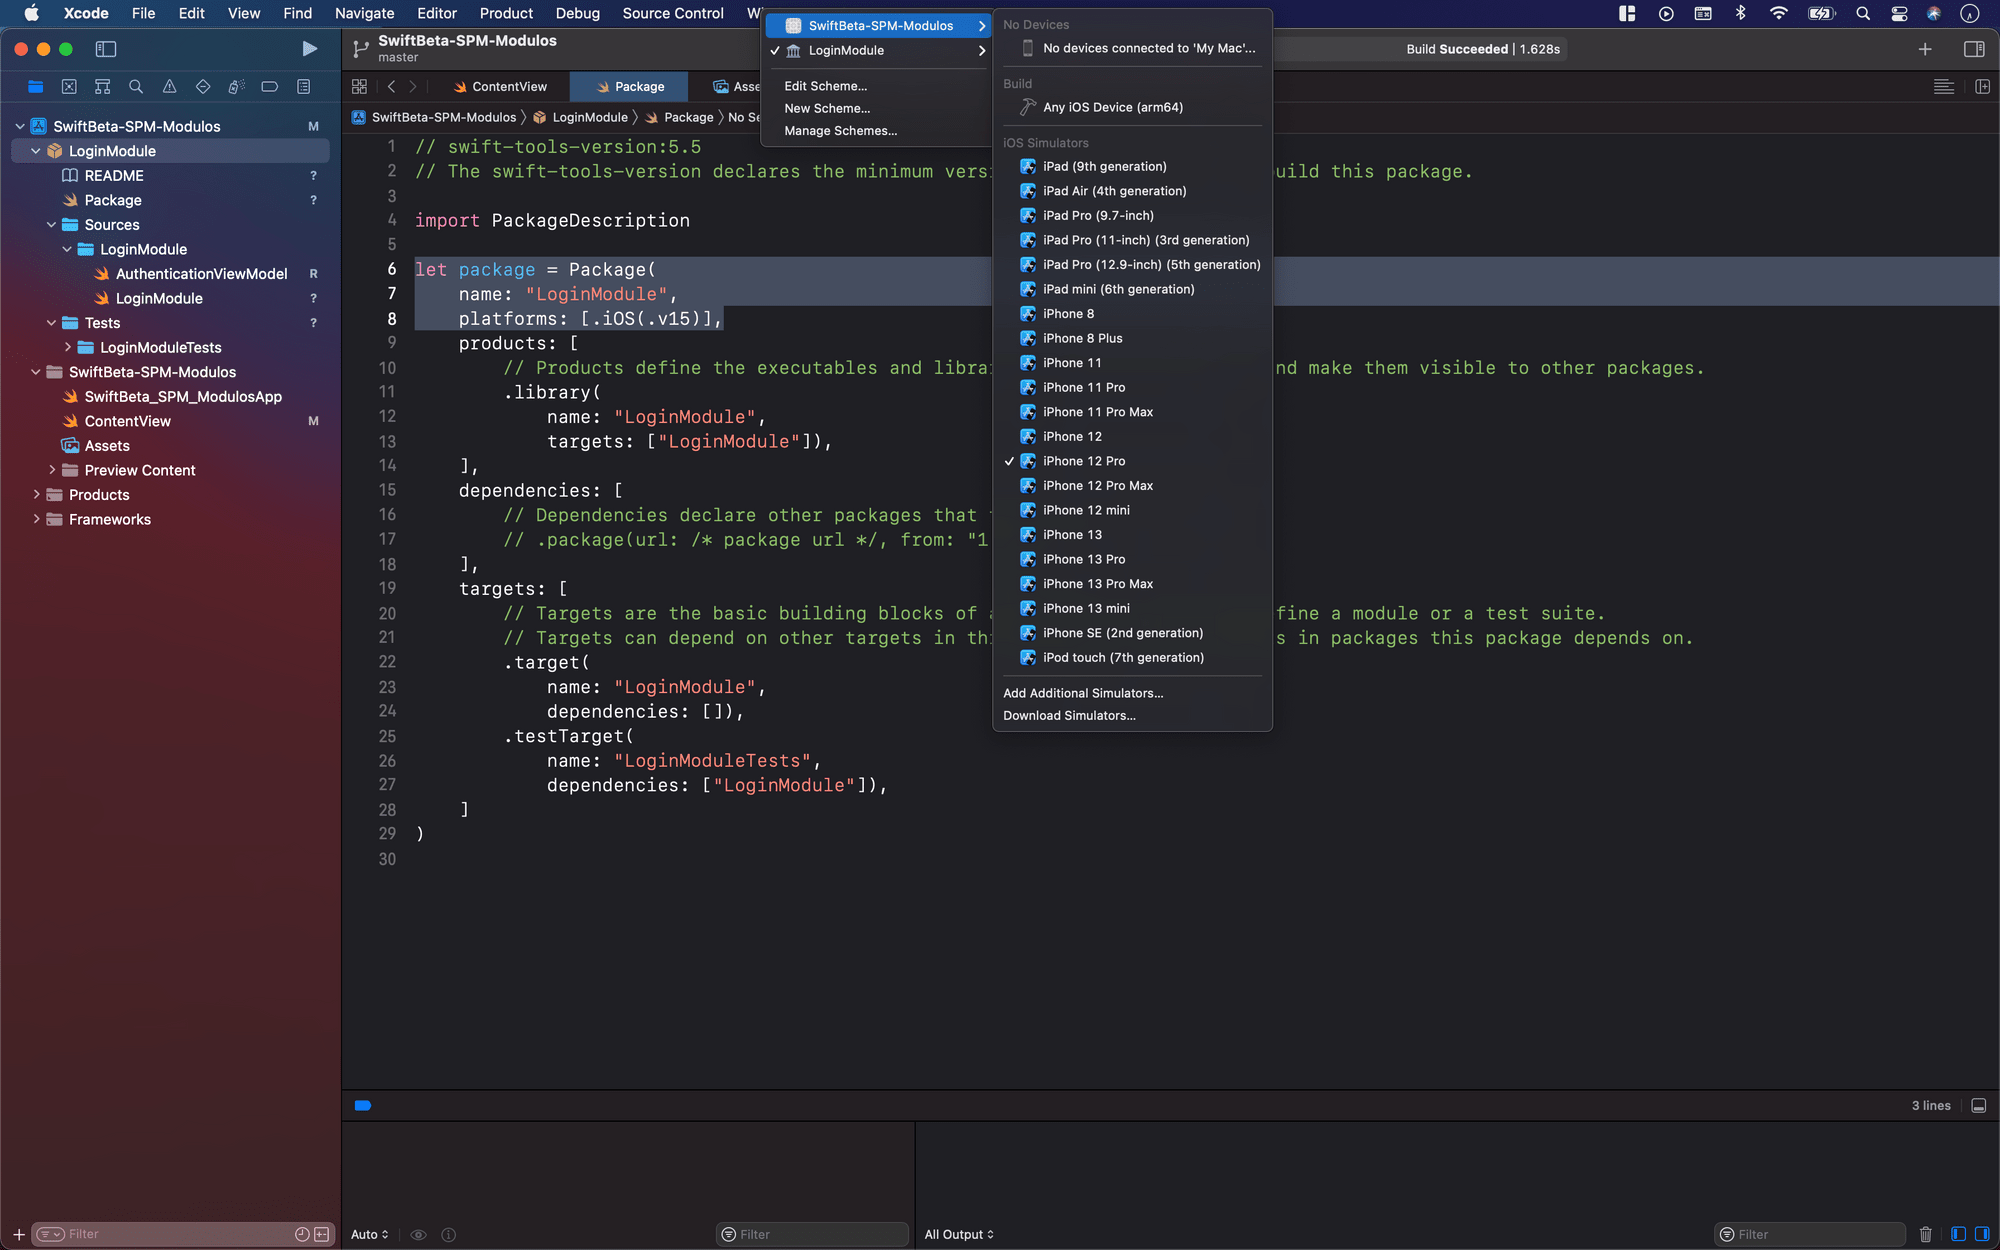The height and width of the screenshot is (1250, 2000).
Task: Open the Report navigator
Action: coord(303,87)
